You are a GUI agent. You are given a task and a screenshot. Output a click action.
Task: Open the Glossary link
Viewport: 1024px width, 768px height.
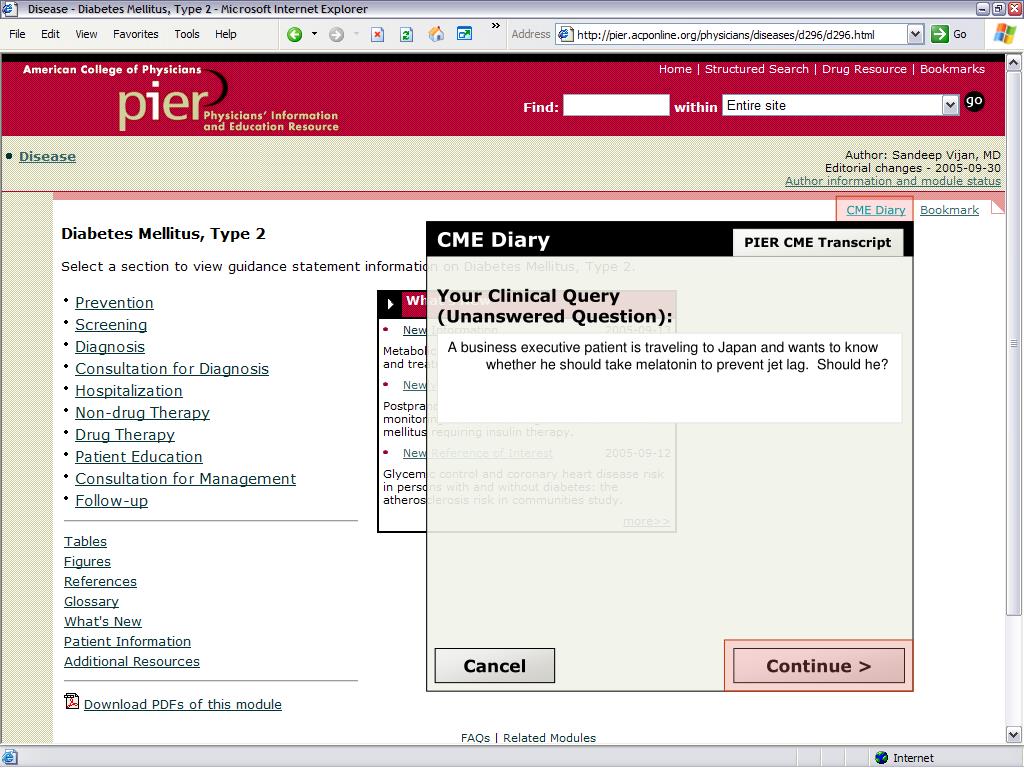pos(91,601)
